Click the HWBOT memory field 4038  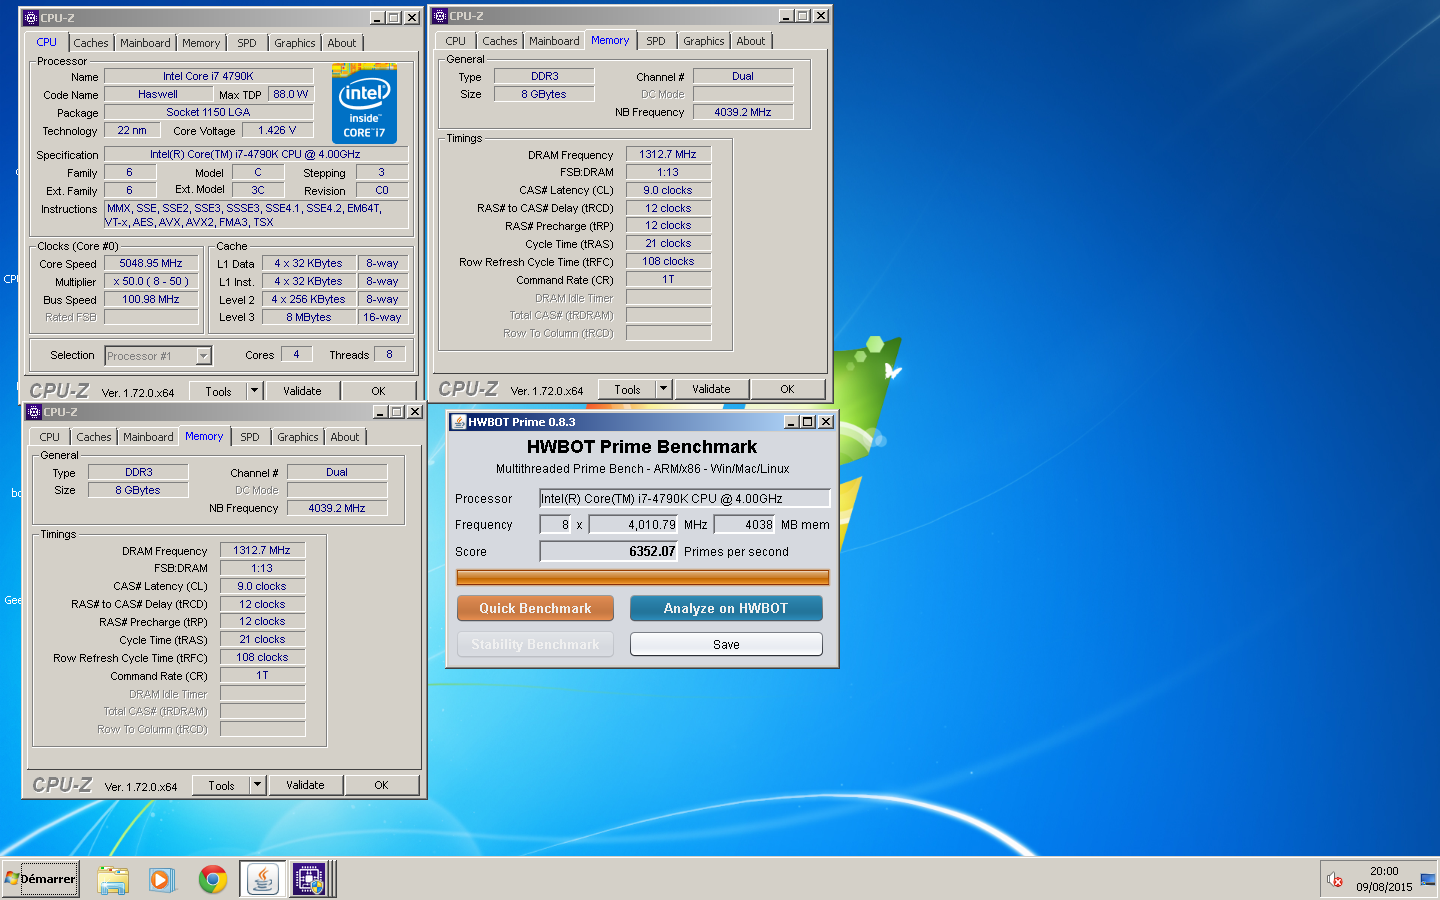point(745,524)
